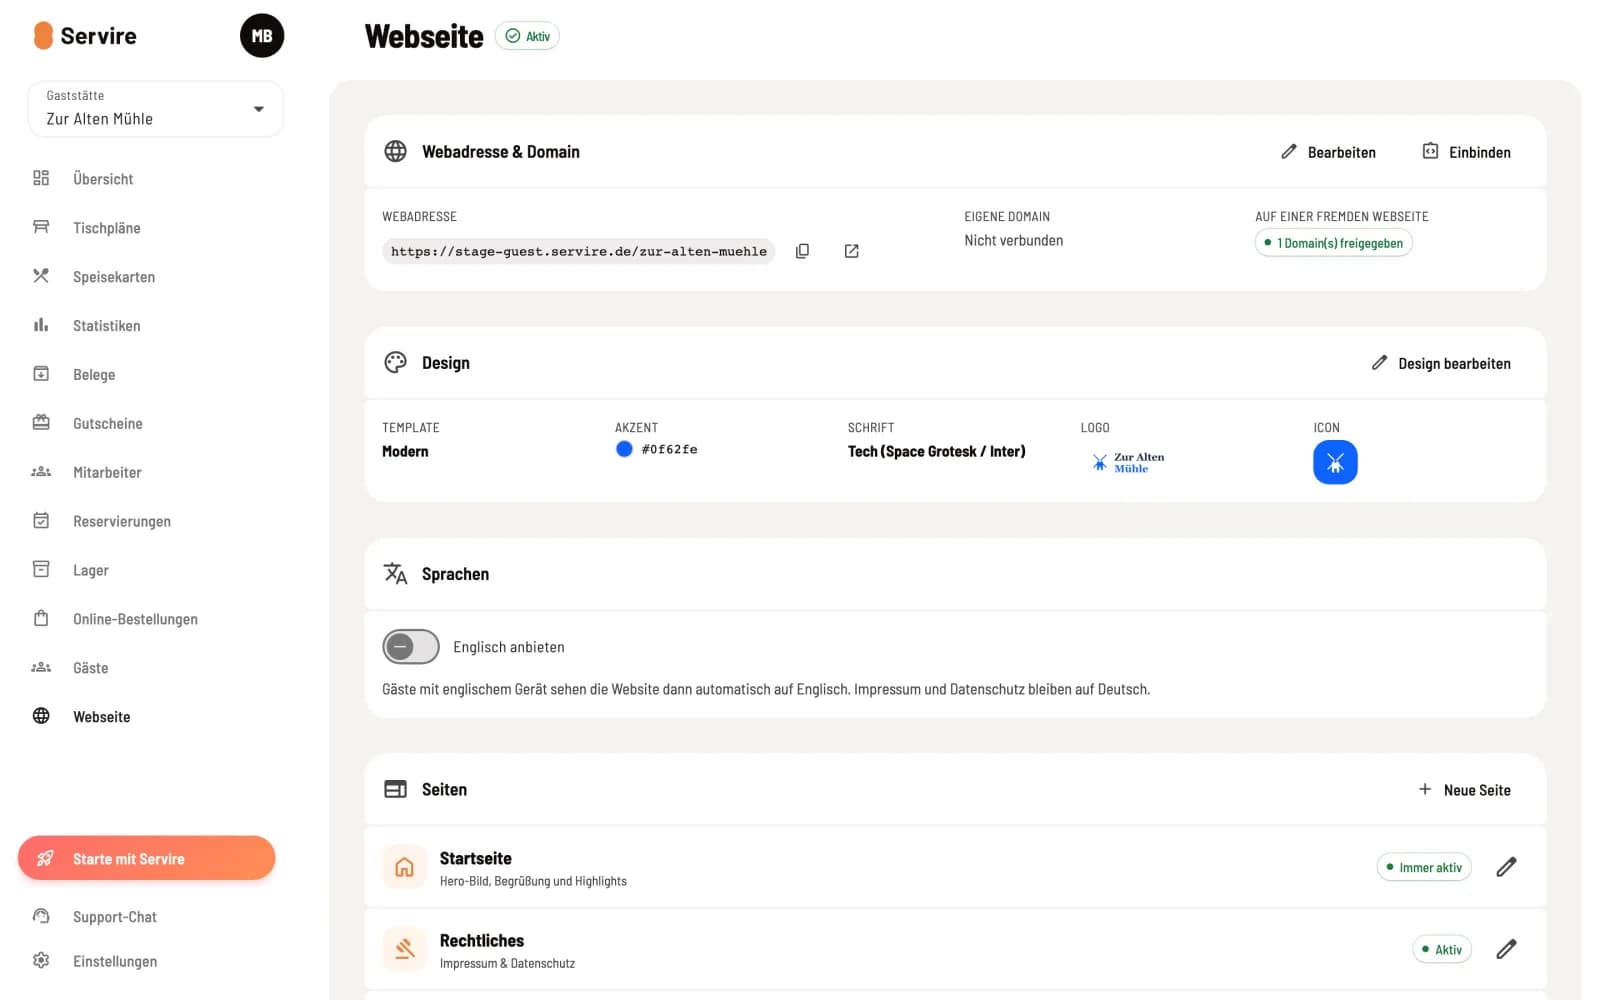Screen dimensions: 1600x1000
Task: Copy the web address to clipboard
Action: pos(802,251)
